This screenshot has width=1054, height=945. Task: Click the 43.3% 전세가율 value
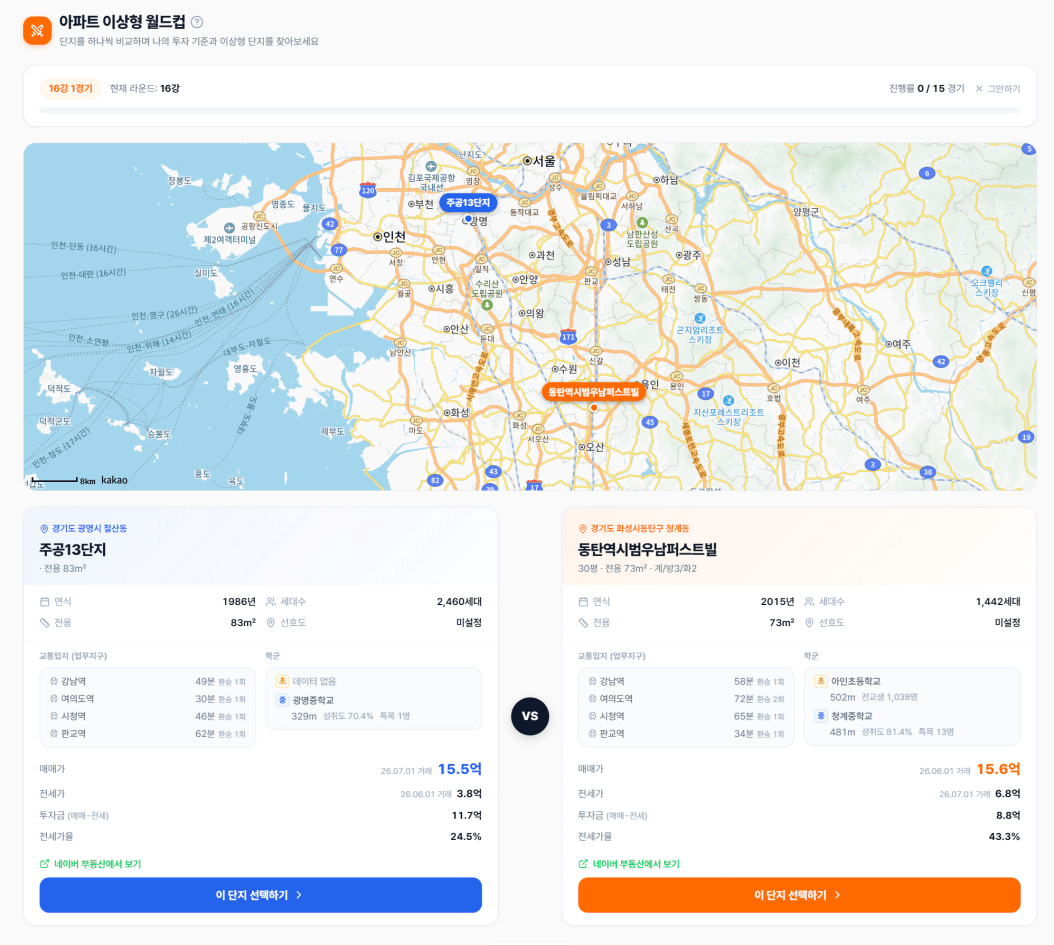tap(1004, 837)
